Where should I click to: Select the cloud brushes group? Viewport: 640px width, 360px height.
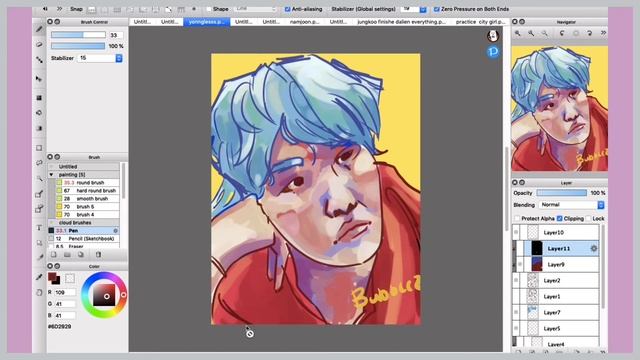click(x=84, y=222)
